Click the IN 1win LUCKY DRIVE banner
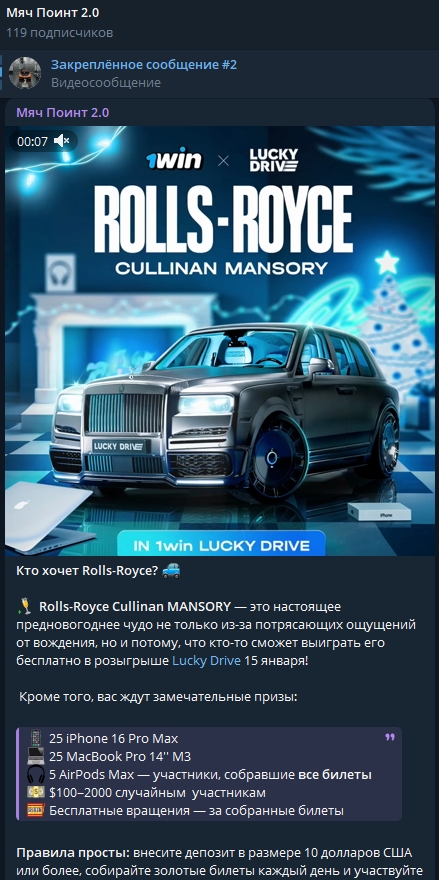Viewport: 439px width, 880px height. 221,544
